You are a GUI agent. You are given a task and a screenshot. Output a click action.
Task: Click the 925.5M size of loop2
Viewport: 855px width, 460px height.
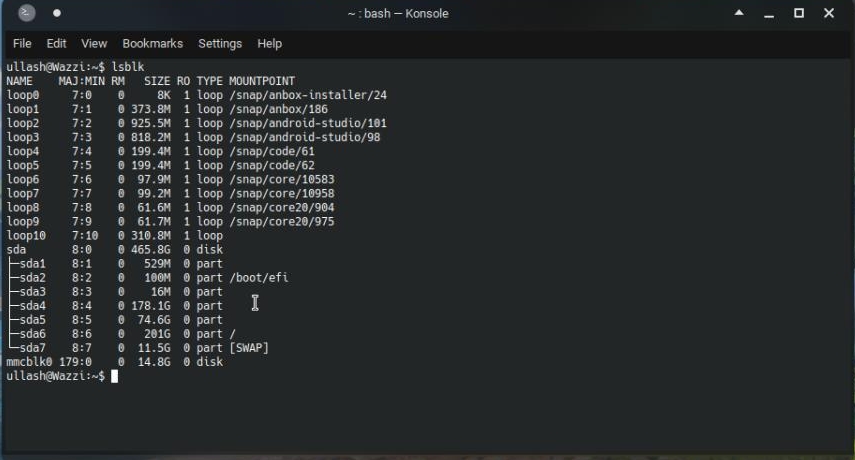pyautogui.click(x=150, y=123)
